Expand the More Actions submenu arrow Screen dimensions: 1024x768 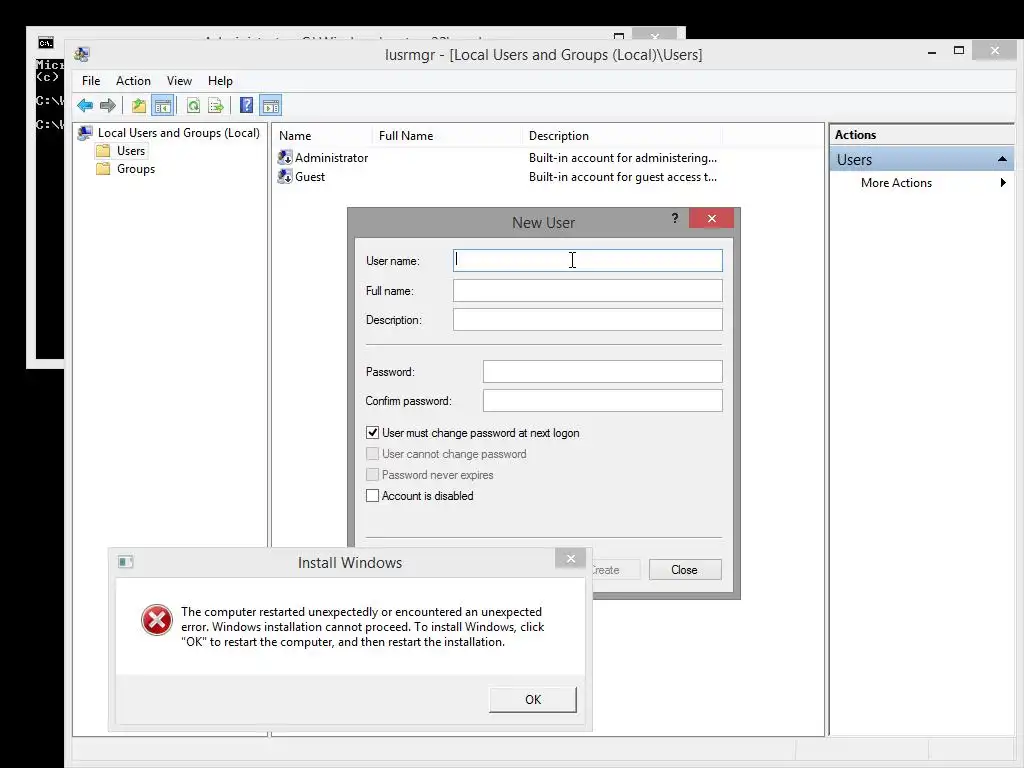coord(1003,183)
